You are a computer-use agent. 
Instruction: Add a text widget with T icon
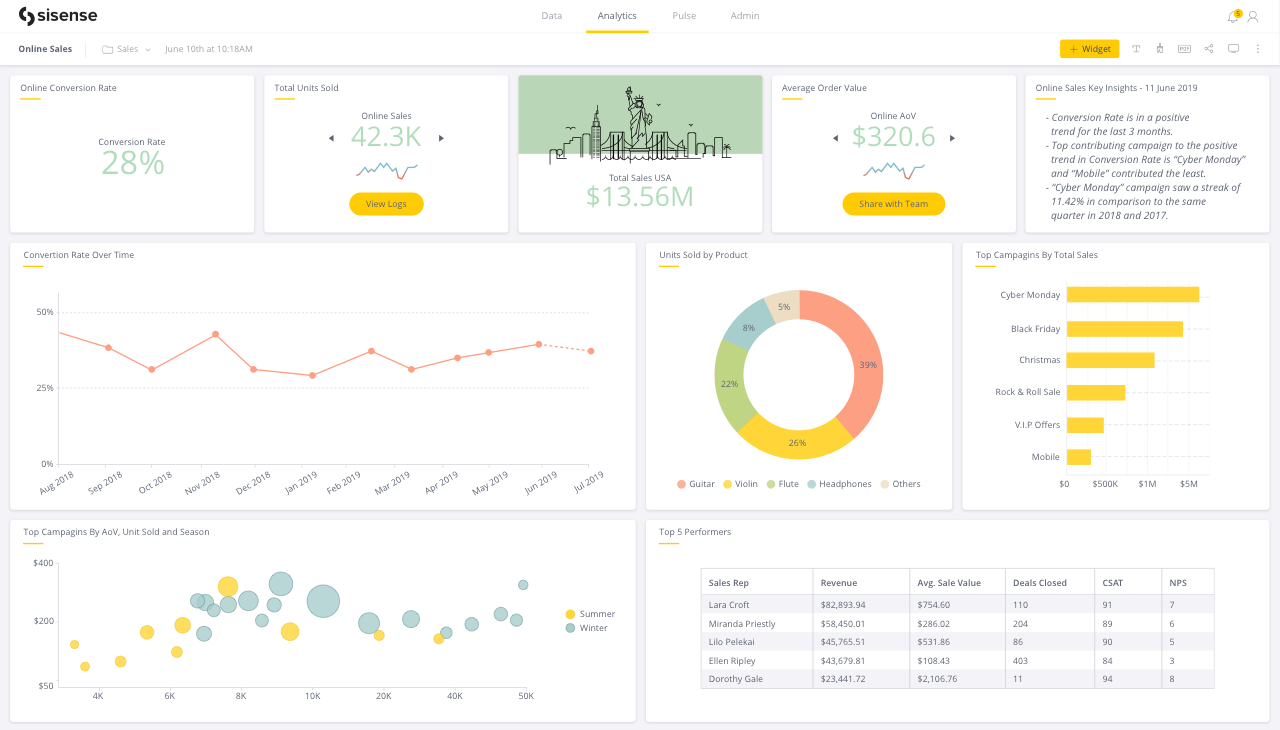coord(1136,49)
